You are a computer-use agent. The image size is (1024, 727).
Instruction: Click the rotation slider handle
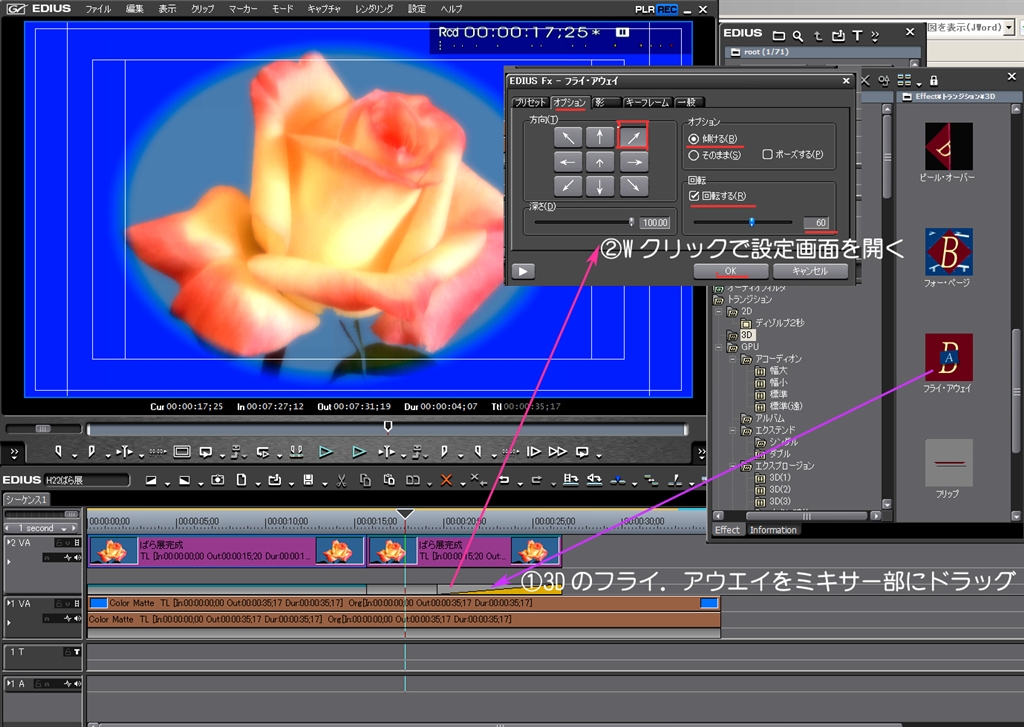tap(752, 222)
